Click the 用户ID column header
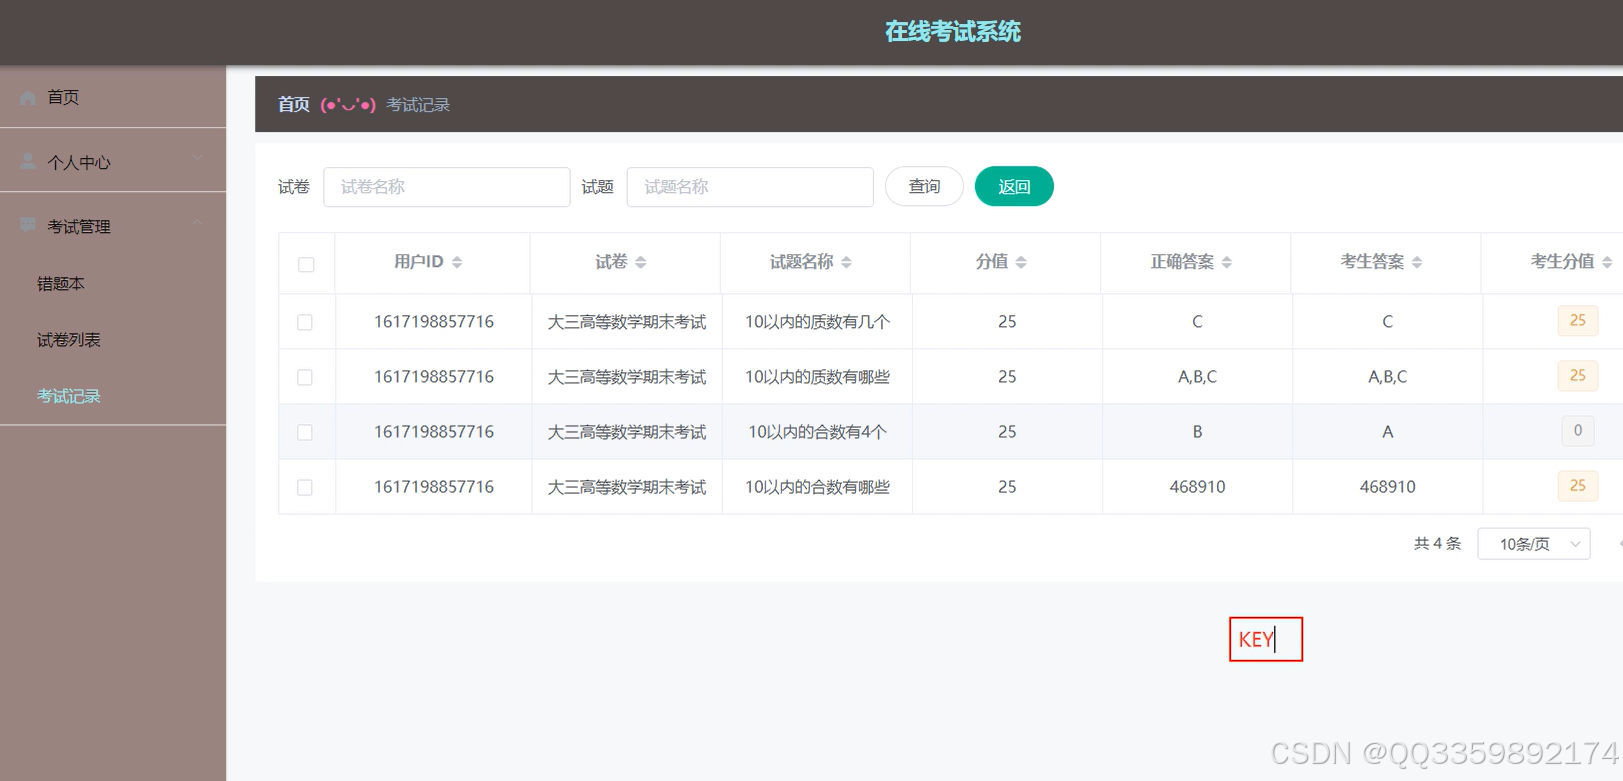The image size is (1623, 781). [x=419, y=262]
